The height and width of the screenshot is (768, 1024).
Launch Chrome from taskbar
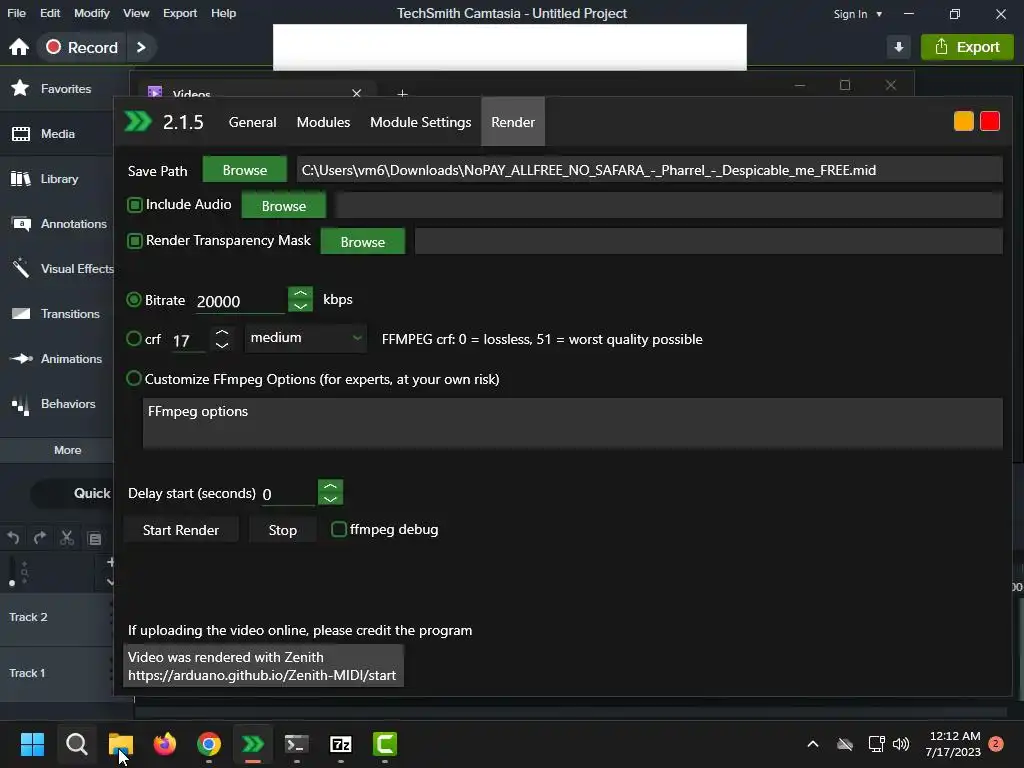coord(209,744)
